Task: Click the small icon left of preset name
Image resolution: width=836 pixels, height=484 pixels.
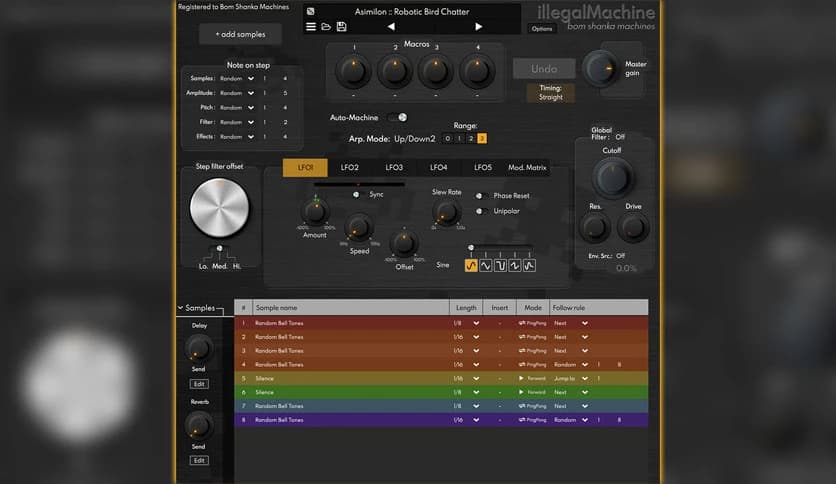Action: [311, 11]
